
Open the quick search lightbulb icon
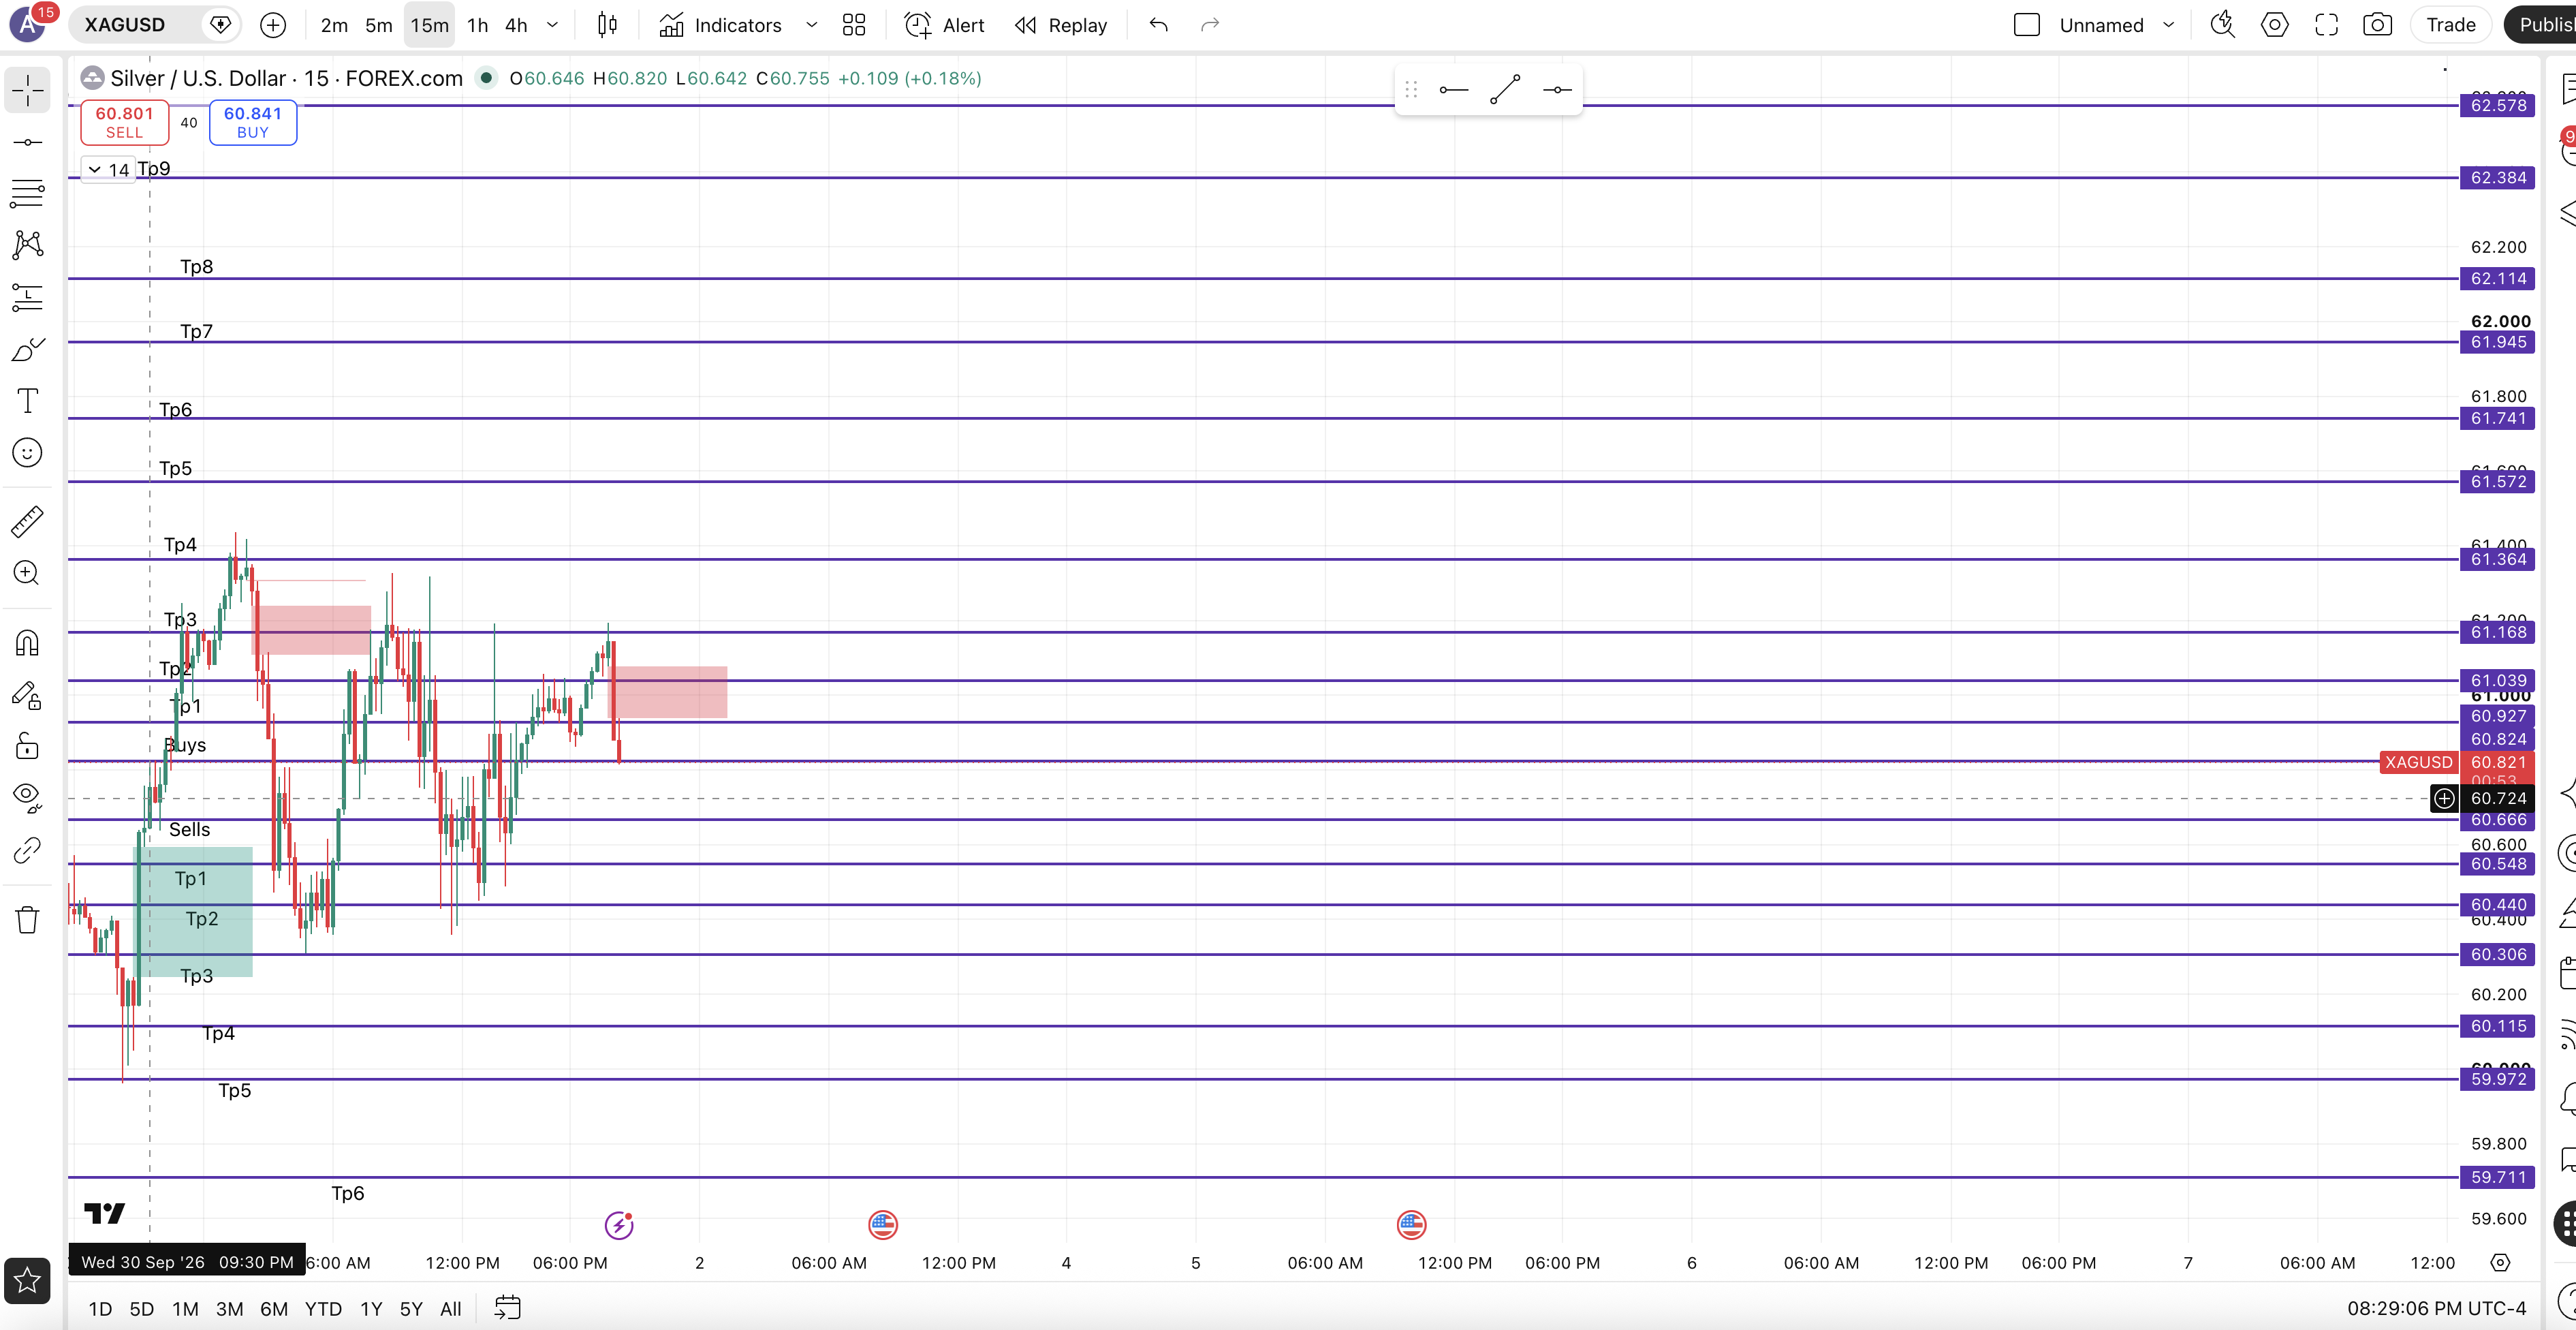pos(2222,25)
